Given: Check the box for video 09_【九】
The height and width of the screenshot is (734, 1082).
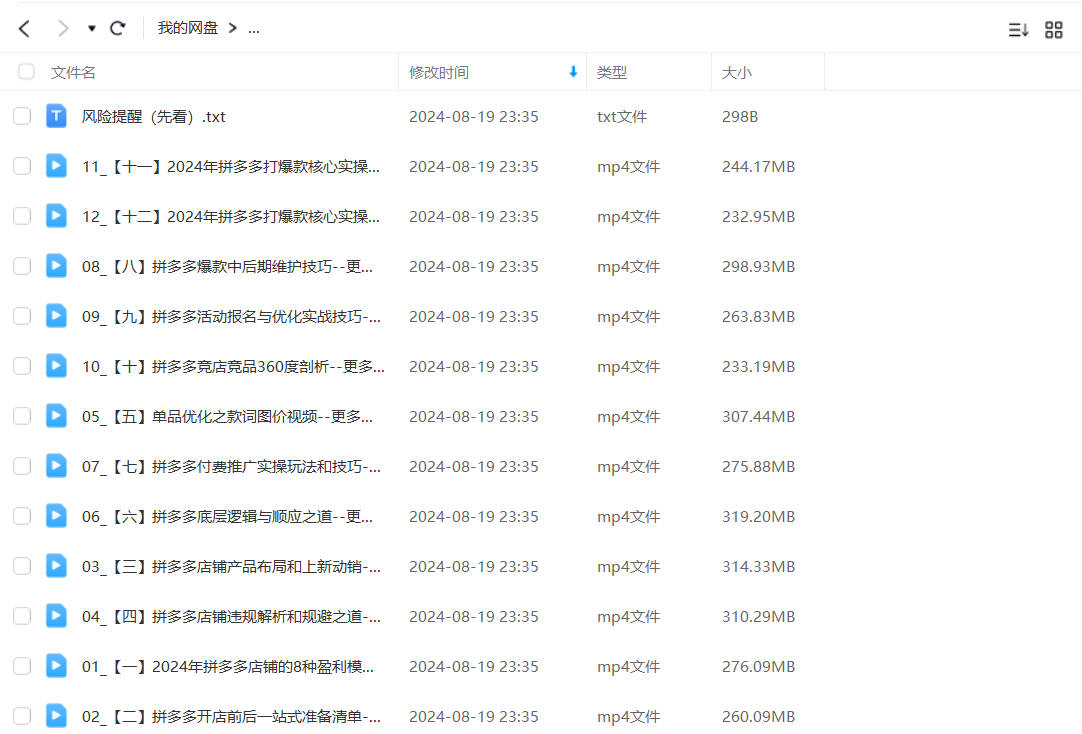Looking at the screenshot, I should pos(22,316).
